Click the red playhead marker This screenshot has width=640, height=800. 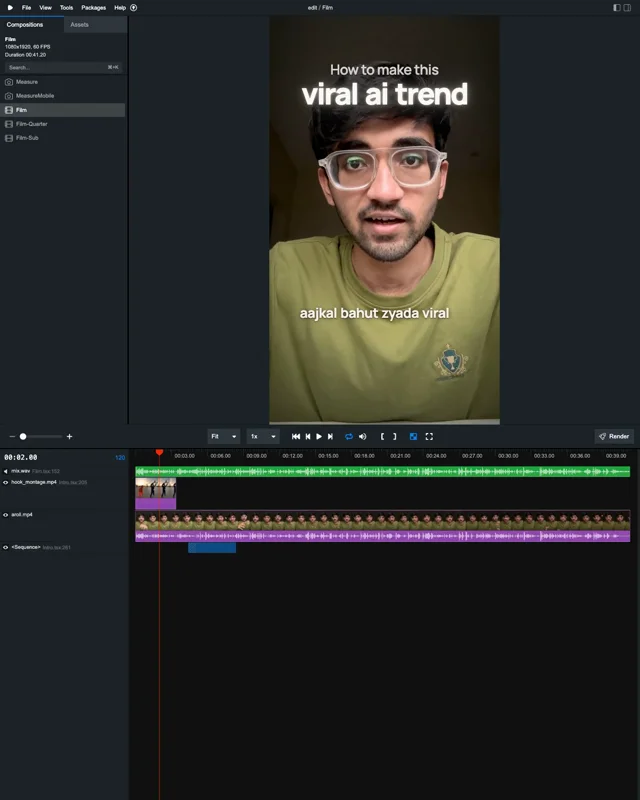pyautogui.click(x=159, y=453)
